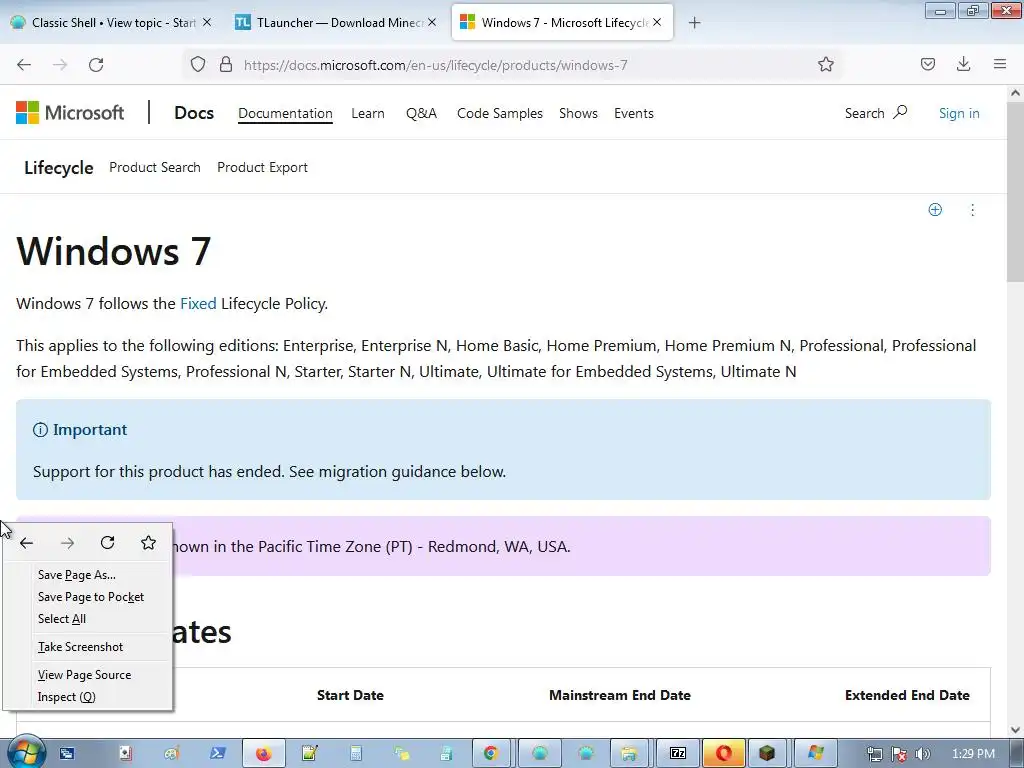Open the Windows Start orb
1024x768 pixels.
(25, 753)
